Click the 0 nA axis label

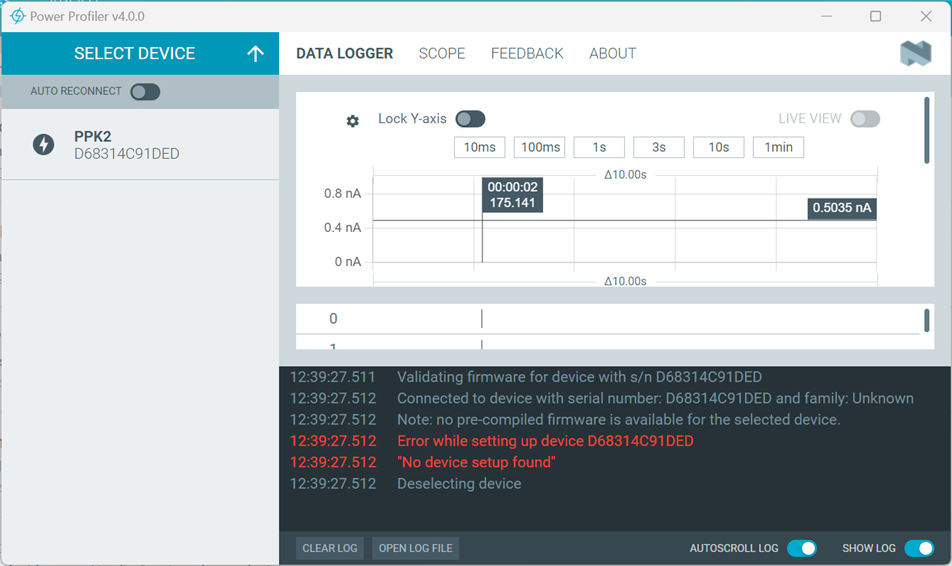[348, 262]
